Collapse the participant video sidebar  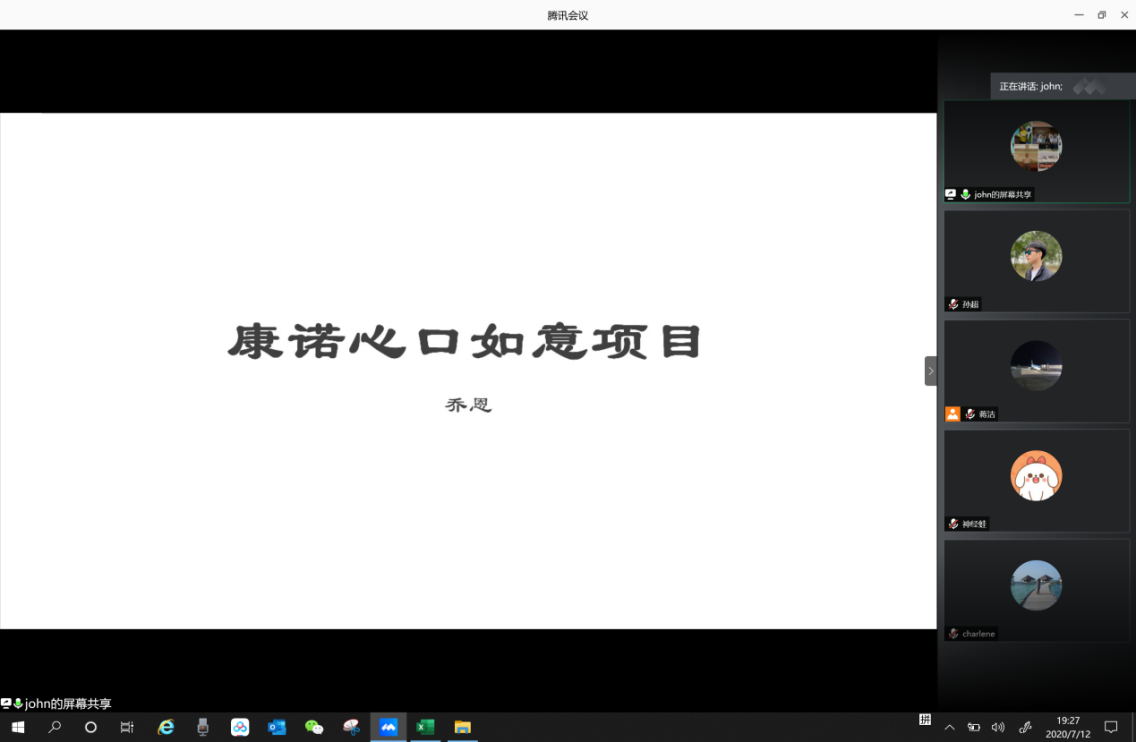(x=930, y=371)
